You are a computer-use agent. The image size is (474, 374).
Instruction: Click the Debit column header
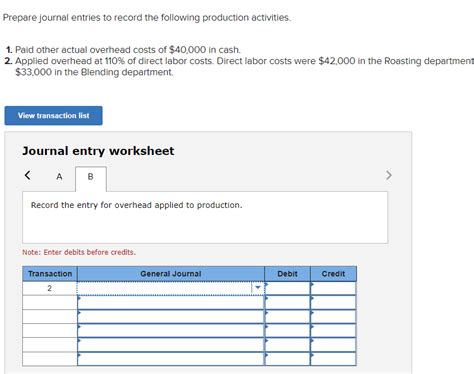coord(287,274)
